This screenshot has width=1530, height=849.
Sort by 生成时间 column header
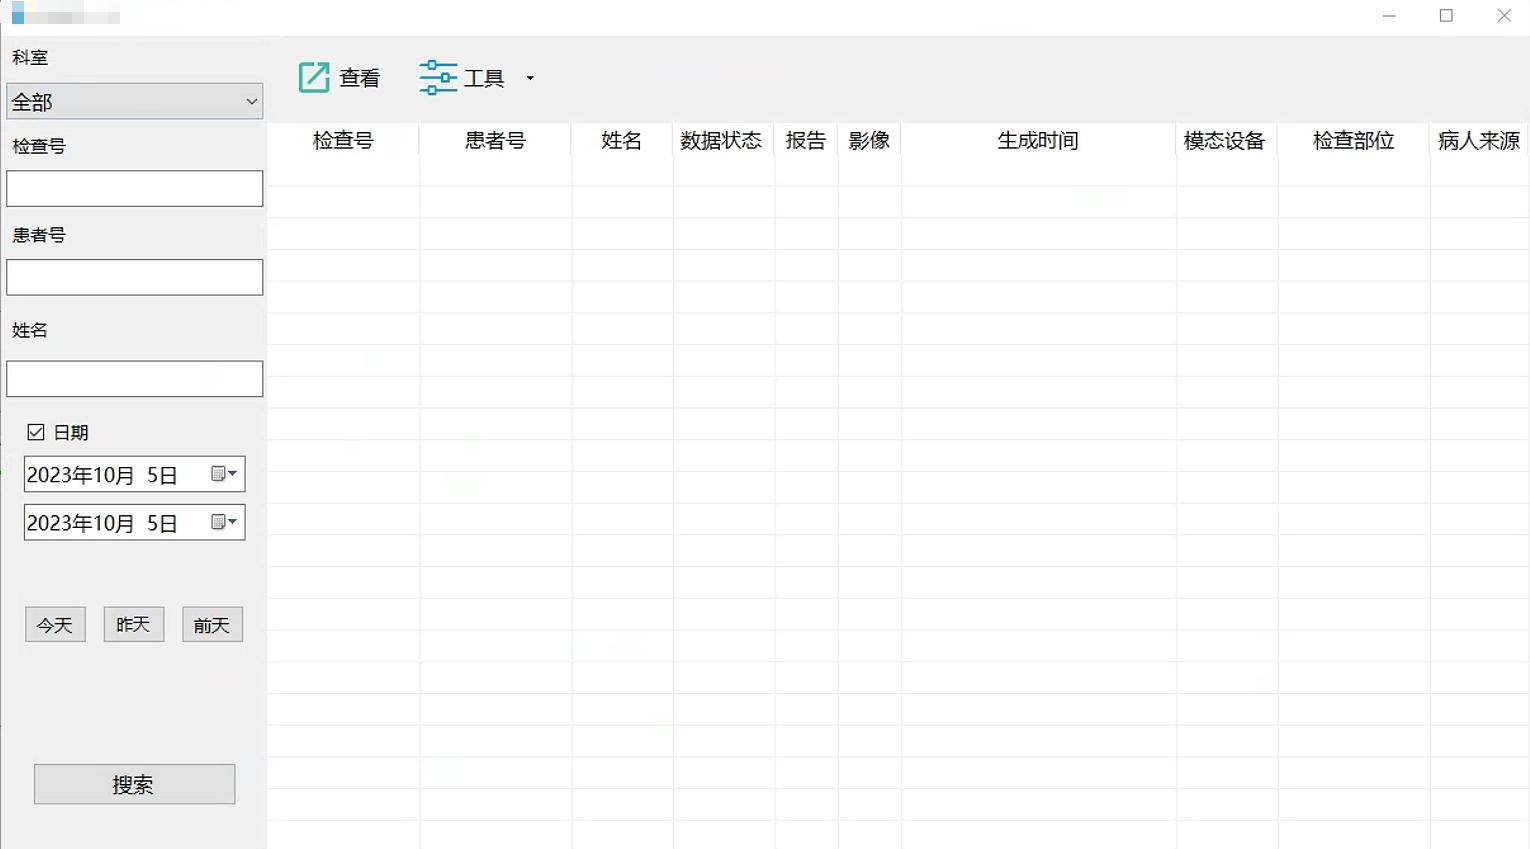coord(1038,140)
